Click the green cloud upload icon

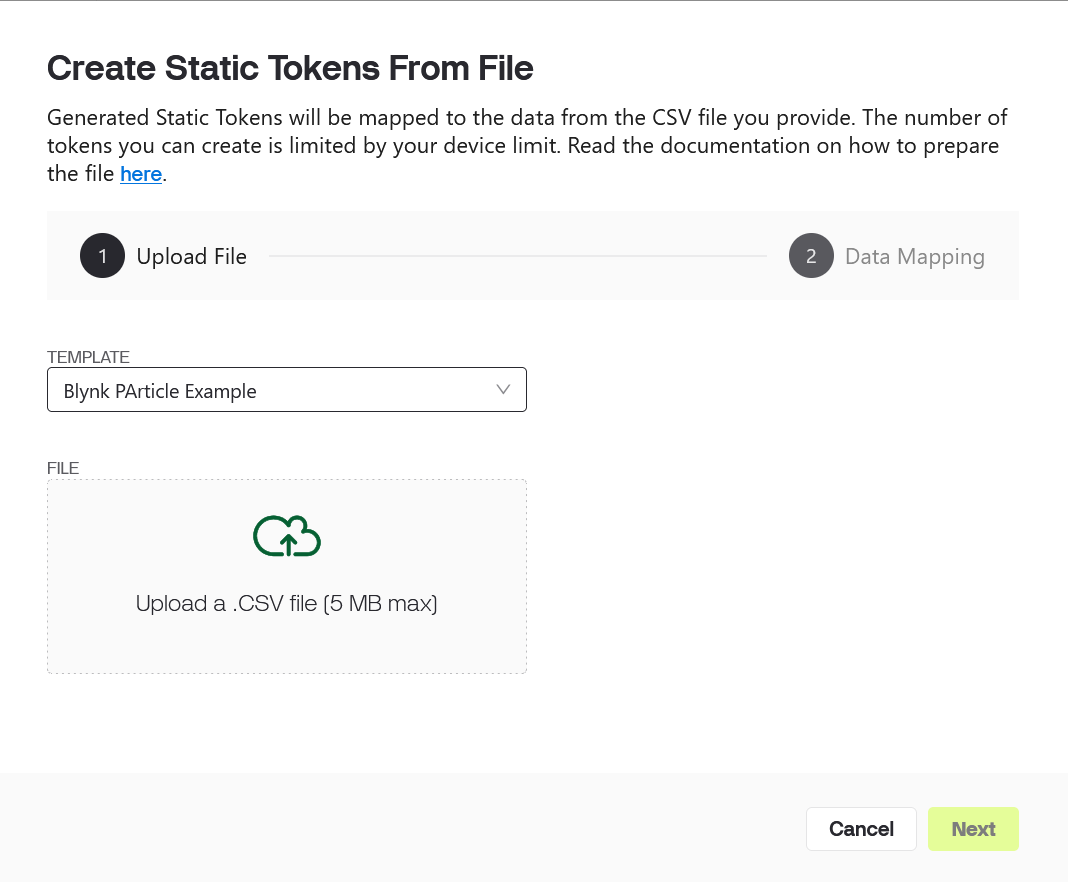pos(287,536)
